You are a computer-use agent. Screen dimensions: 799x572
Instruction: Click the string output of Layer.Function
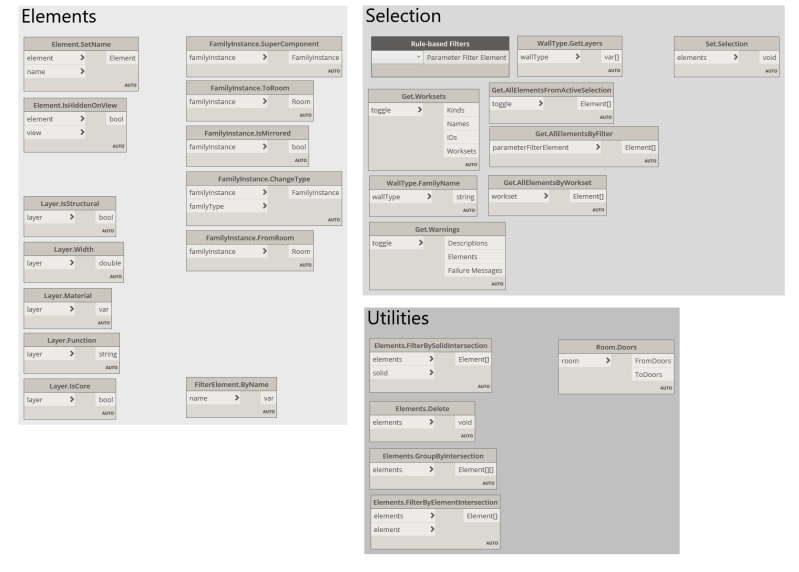coord(108,354)
